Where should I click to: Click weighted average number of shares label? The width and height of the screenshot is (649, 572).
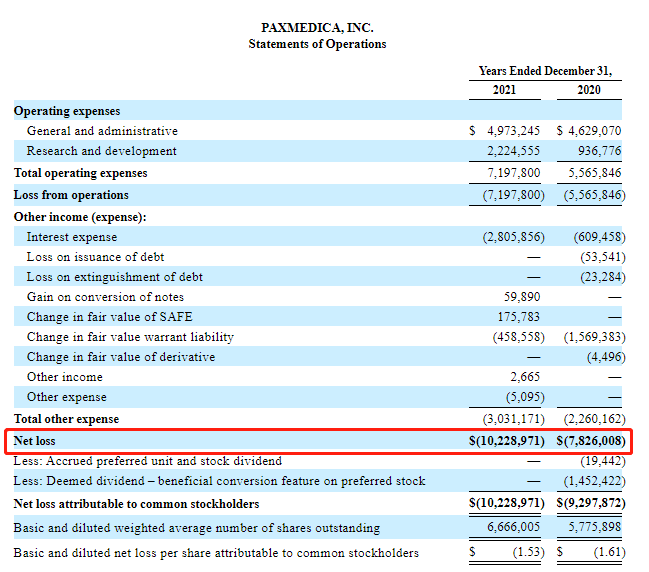click(197, 528)
